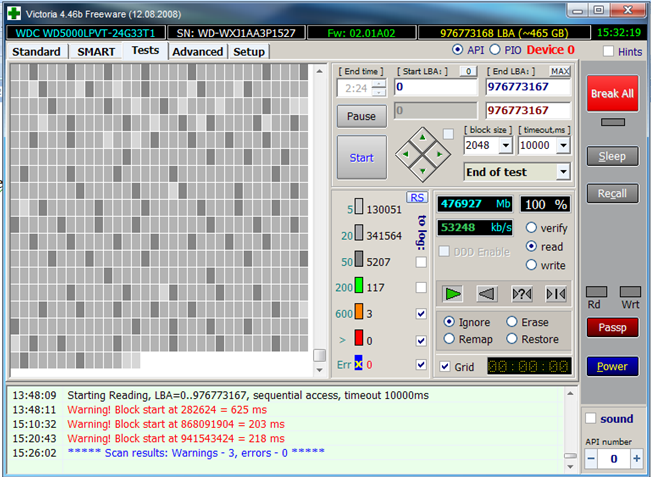Decrease API number with minus button
The width and height of the screenshot is (652, 478).
click(591, 459)
